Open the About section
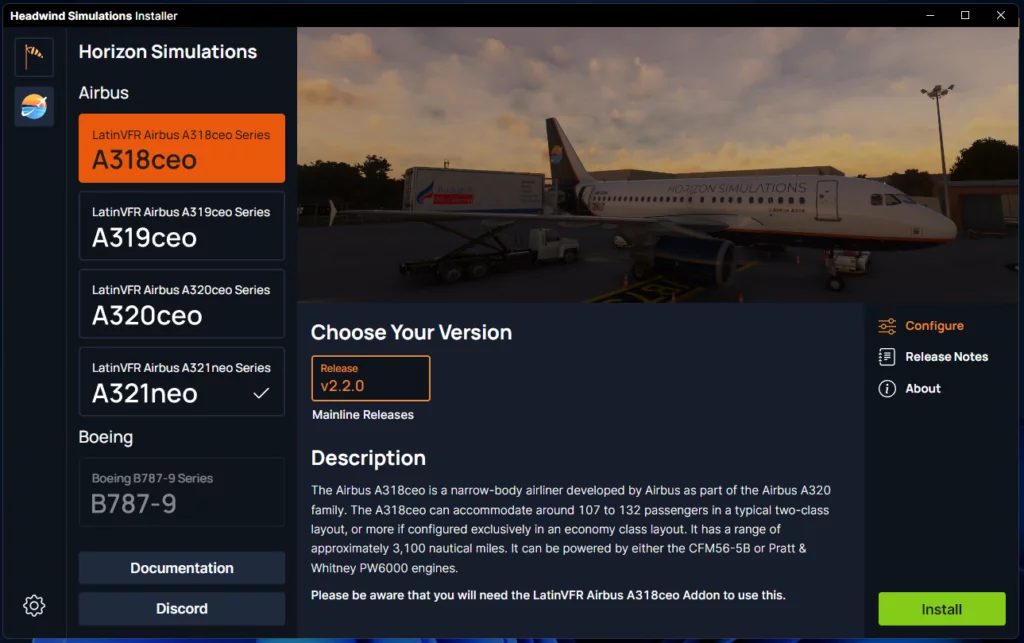Screen dimensions: 1024x643 [923, 389]
